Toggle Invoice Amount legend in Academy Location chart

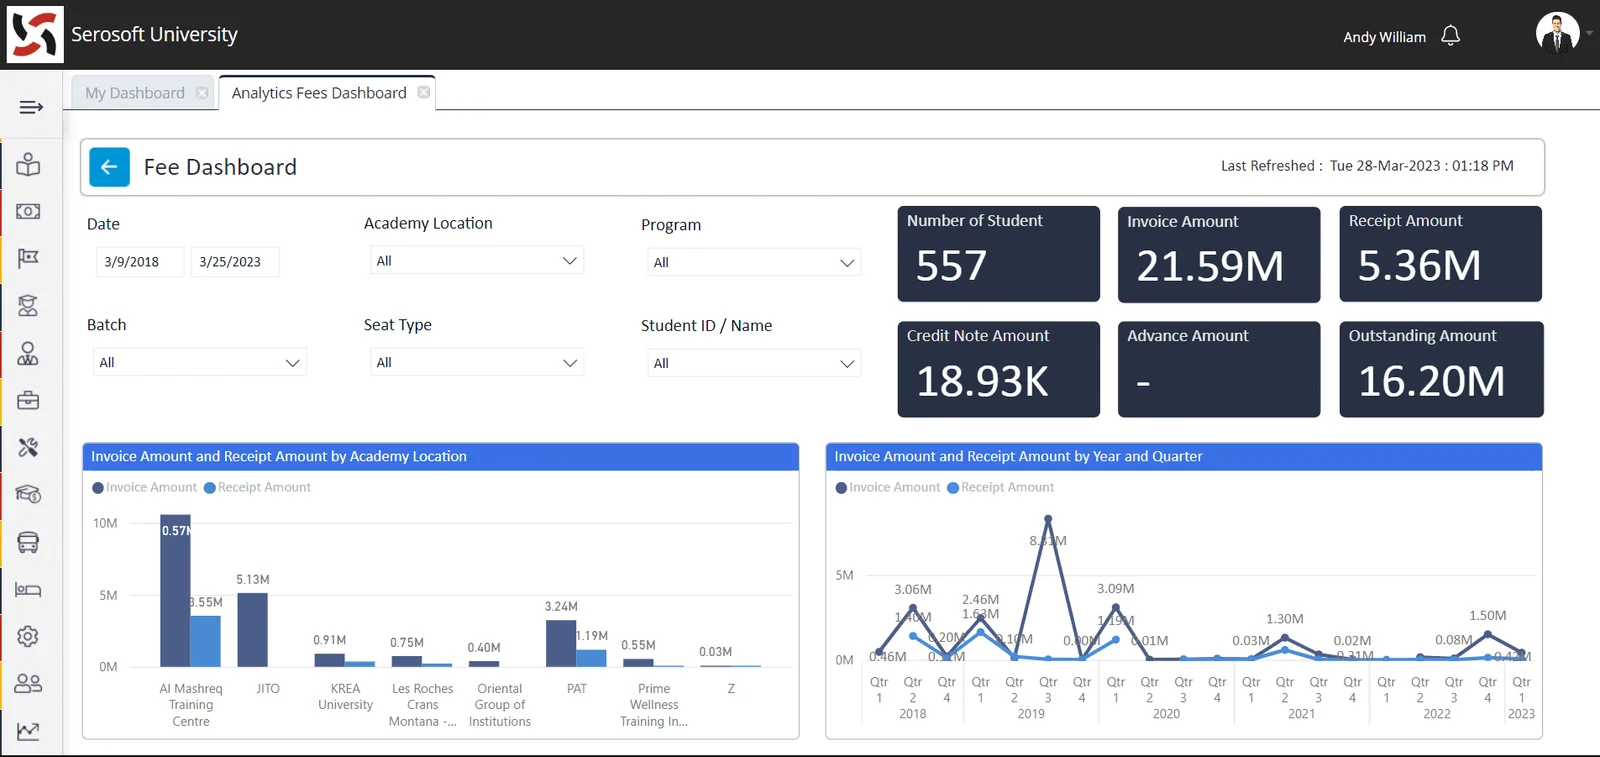(x=145, y=488)
